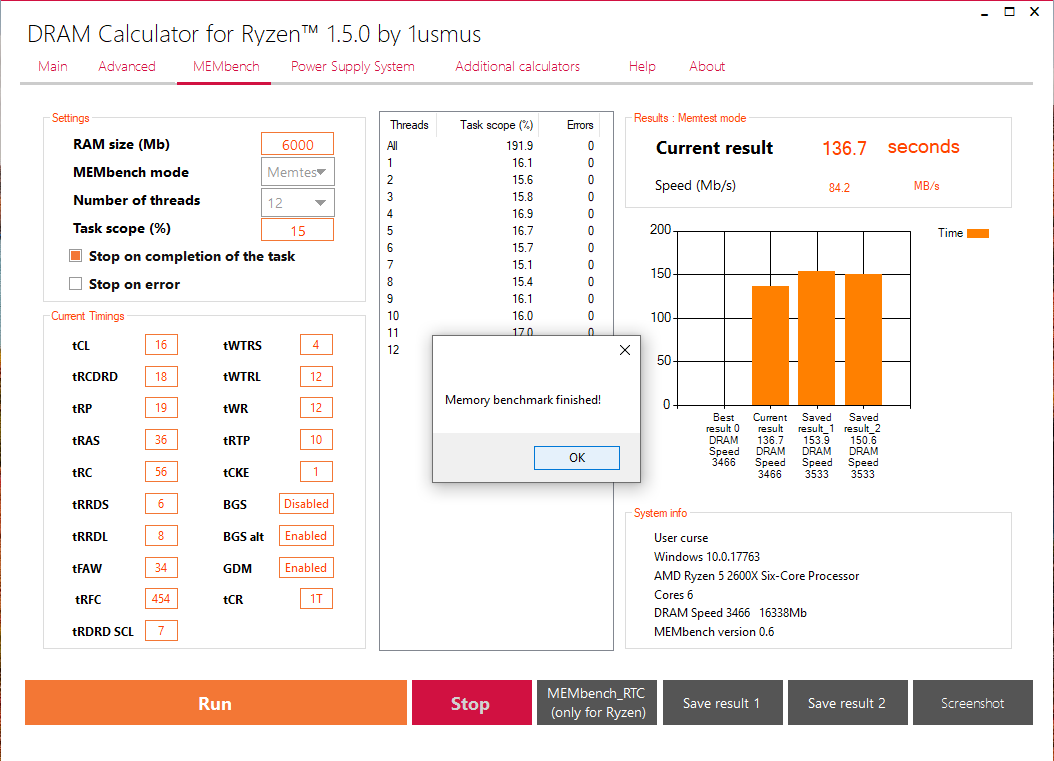This screenshot has width=1054, height=761.
Task: Click the tRAS value field 36
Action: point(161,440)
